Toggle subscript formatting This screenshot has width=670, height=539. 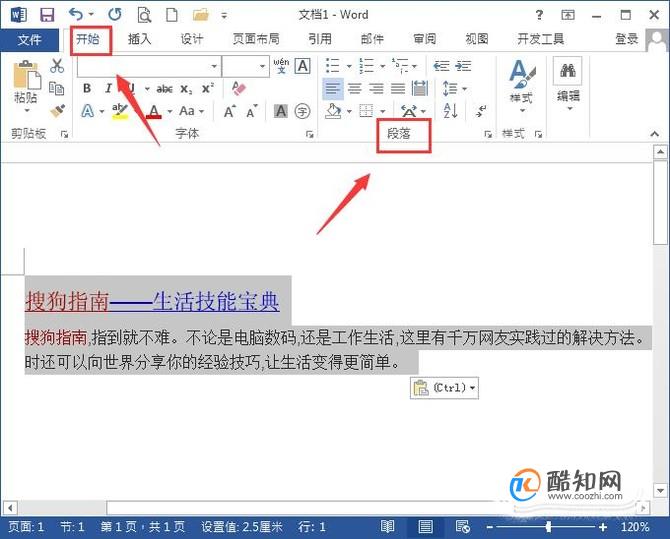(186, 89)
